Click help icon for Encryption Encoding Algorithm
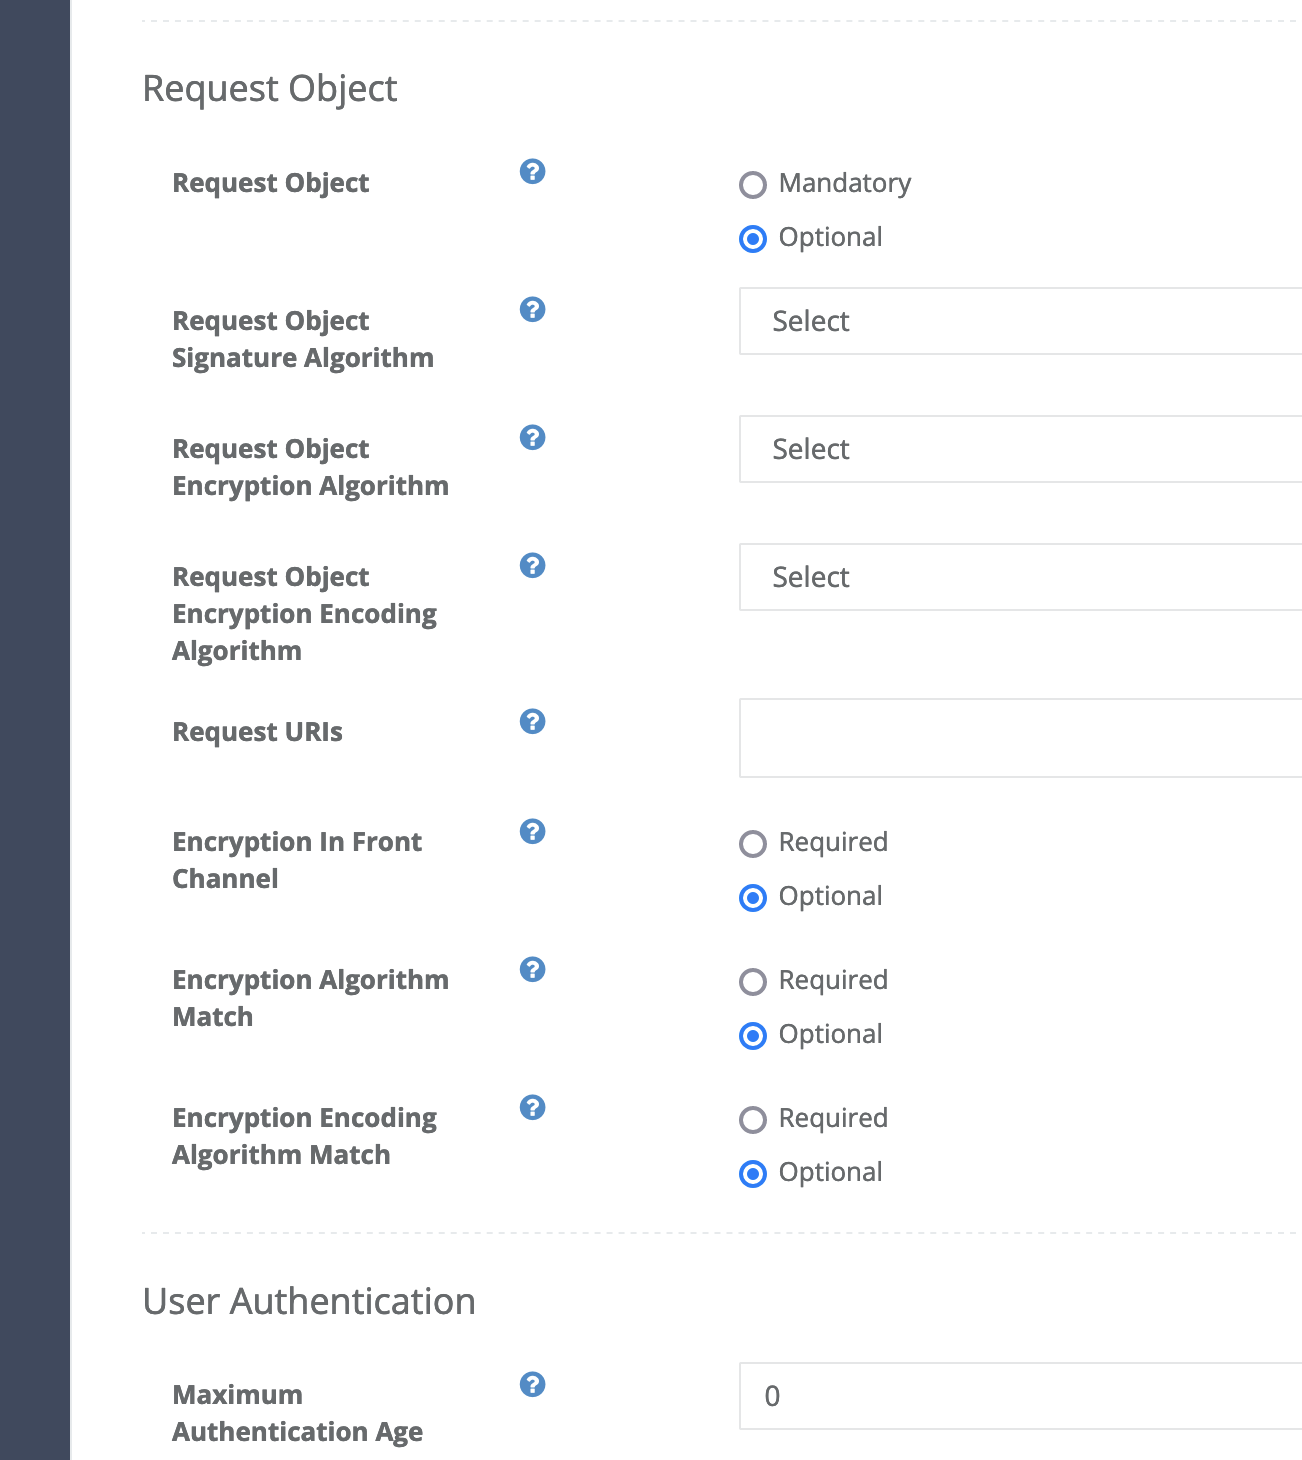This screenshot has width=1302, height=1460. click(x=532, y=566)
